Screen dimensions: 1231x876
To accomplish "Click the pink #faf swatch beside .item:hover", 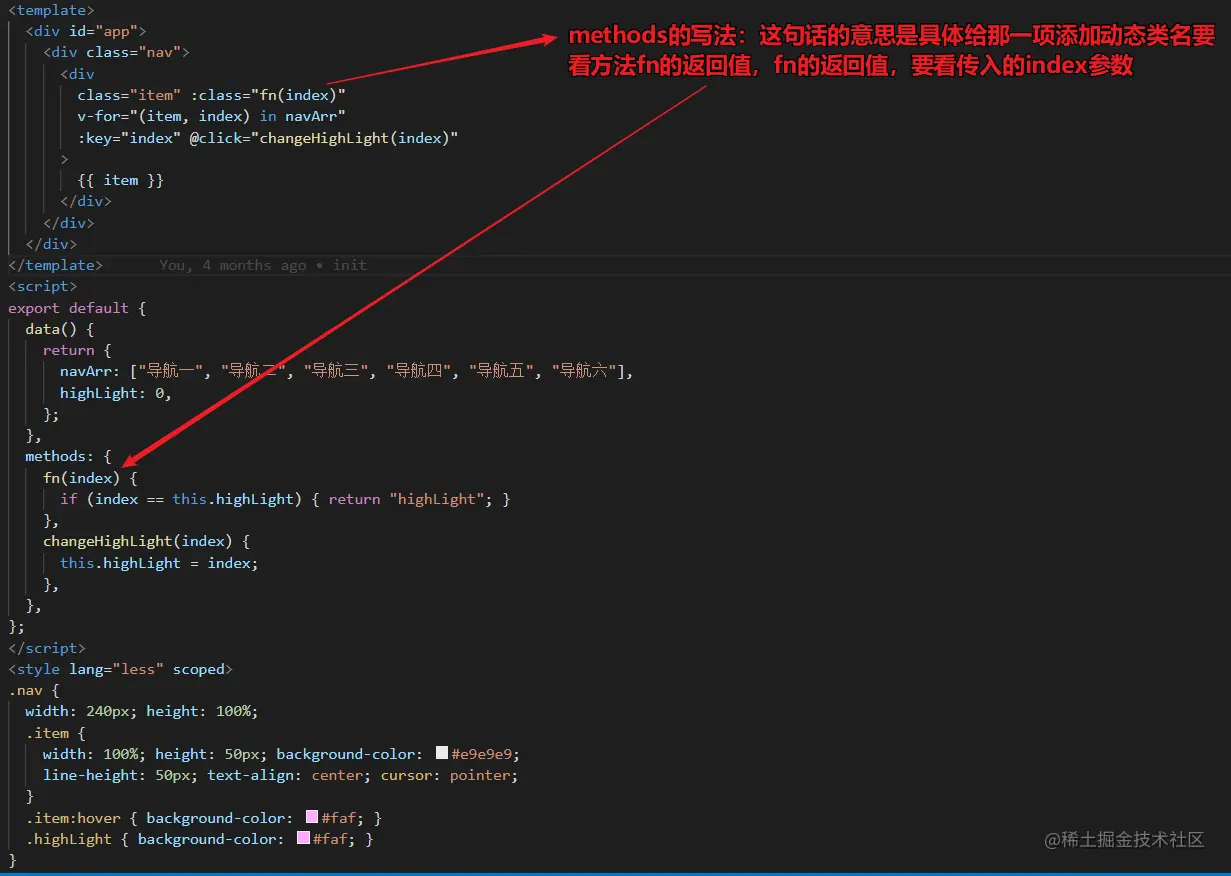I will [x=311, y=817].
